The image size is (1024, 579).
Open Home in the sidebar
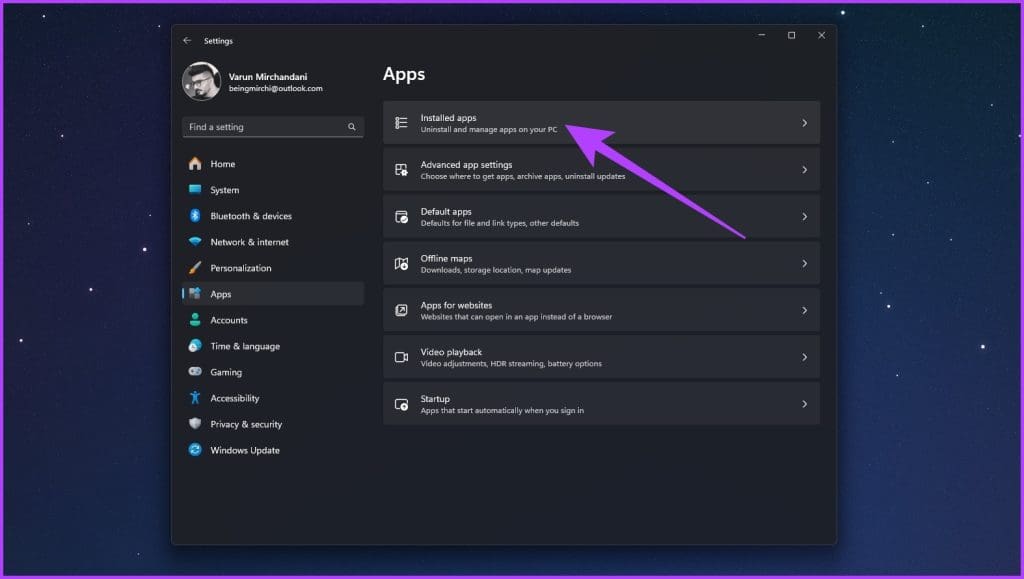(x=222, y=164)
